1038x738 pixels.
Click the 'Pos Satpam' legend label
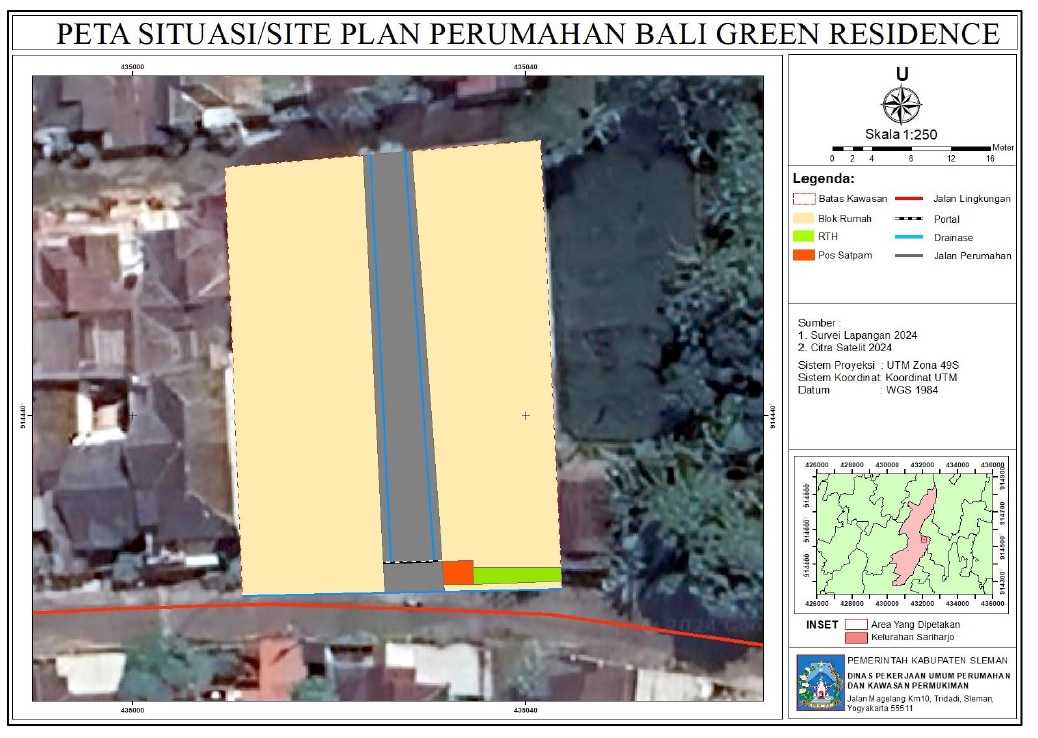(x=845, y=255)
